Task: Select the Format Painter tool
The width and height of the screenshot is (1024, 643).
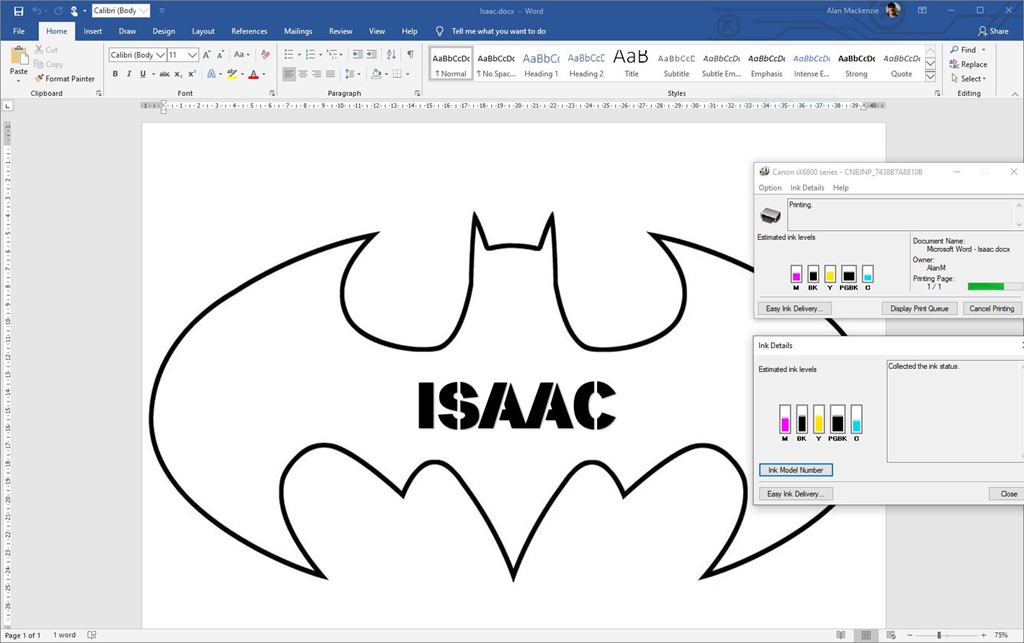Action: click(65, 78)
